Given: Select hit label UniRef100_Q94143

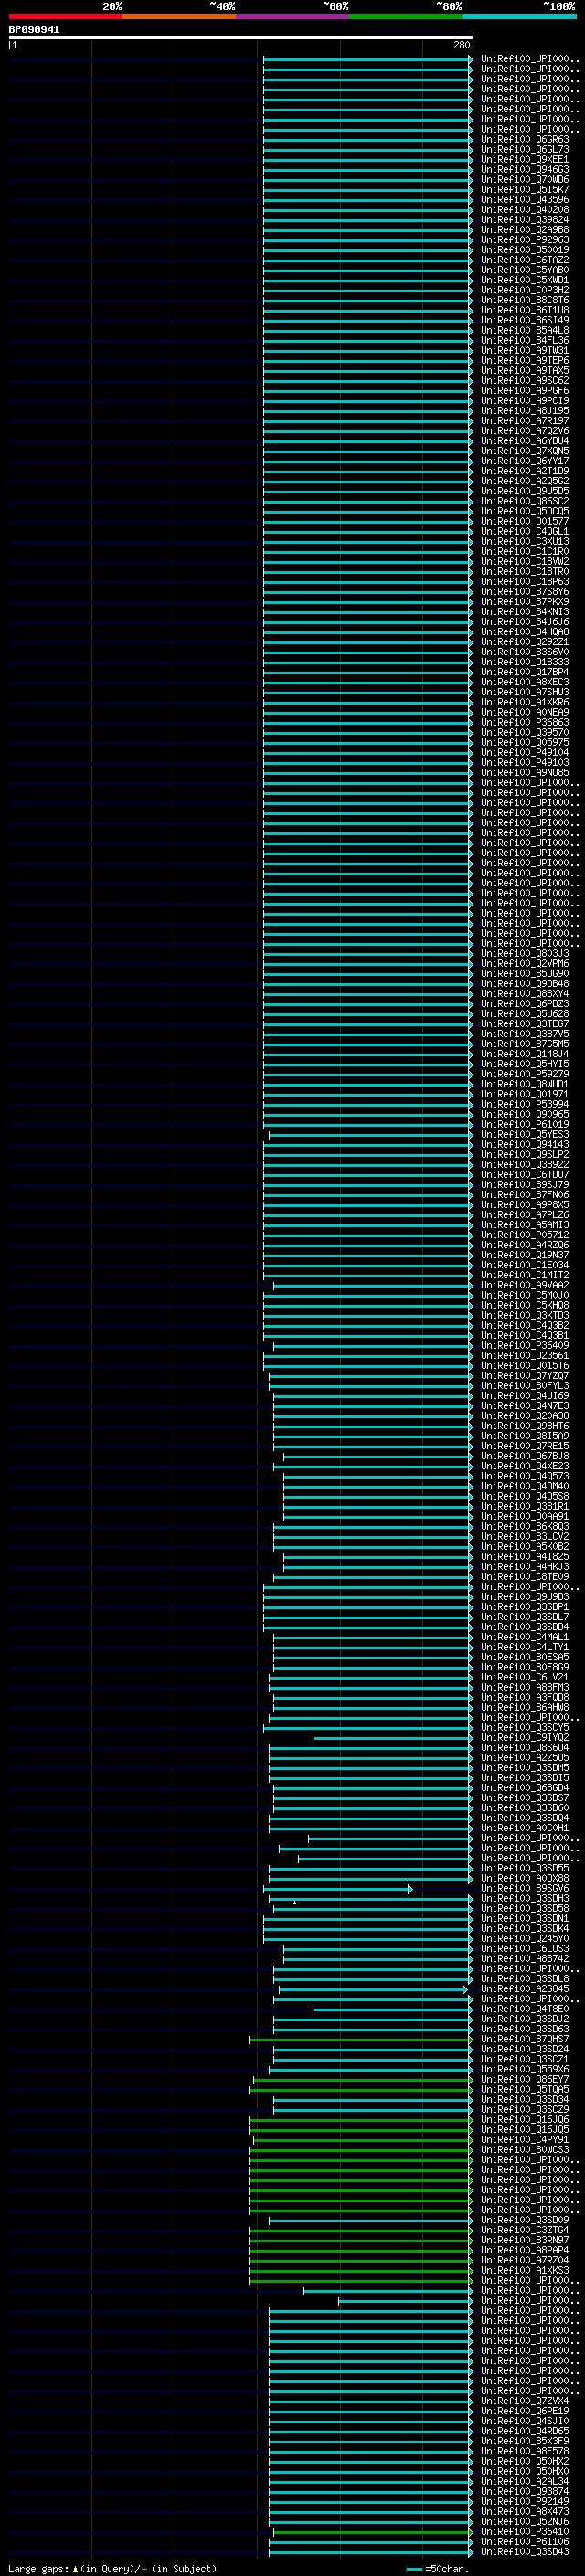Looking at the screenshot, I should click(x=525, y=1144).
